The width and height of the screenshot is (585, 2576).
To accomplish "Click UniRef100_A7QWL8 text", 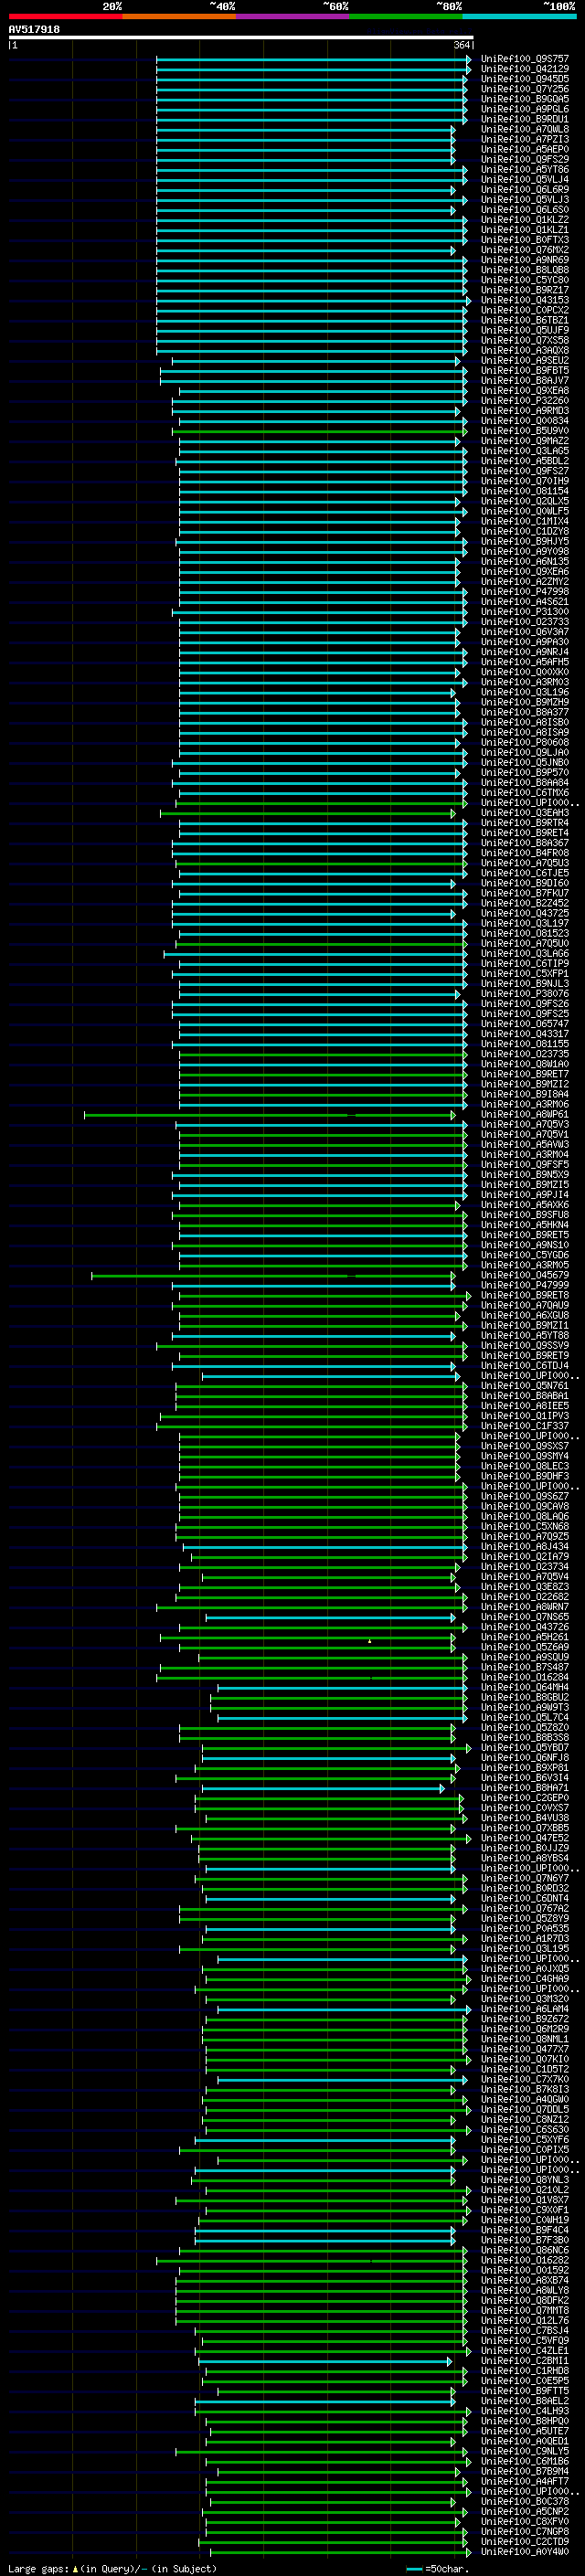I will (x=525, y=129).
